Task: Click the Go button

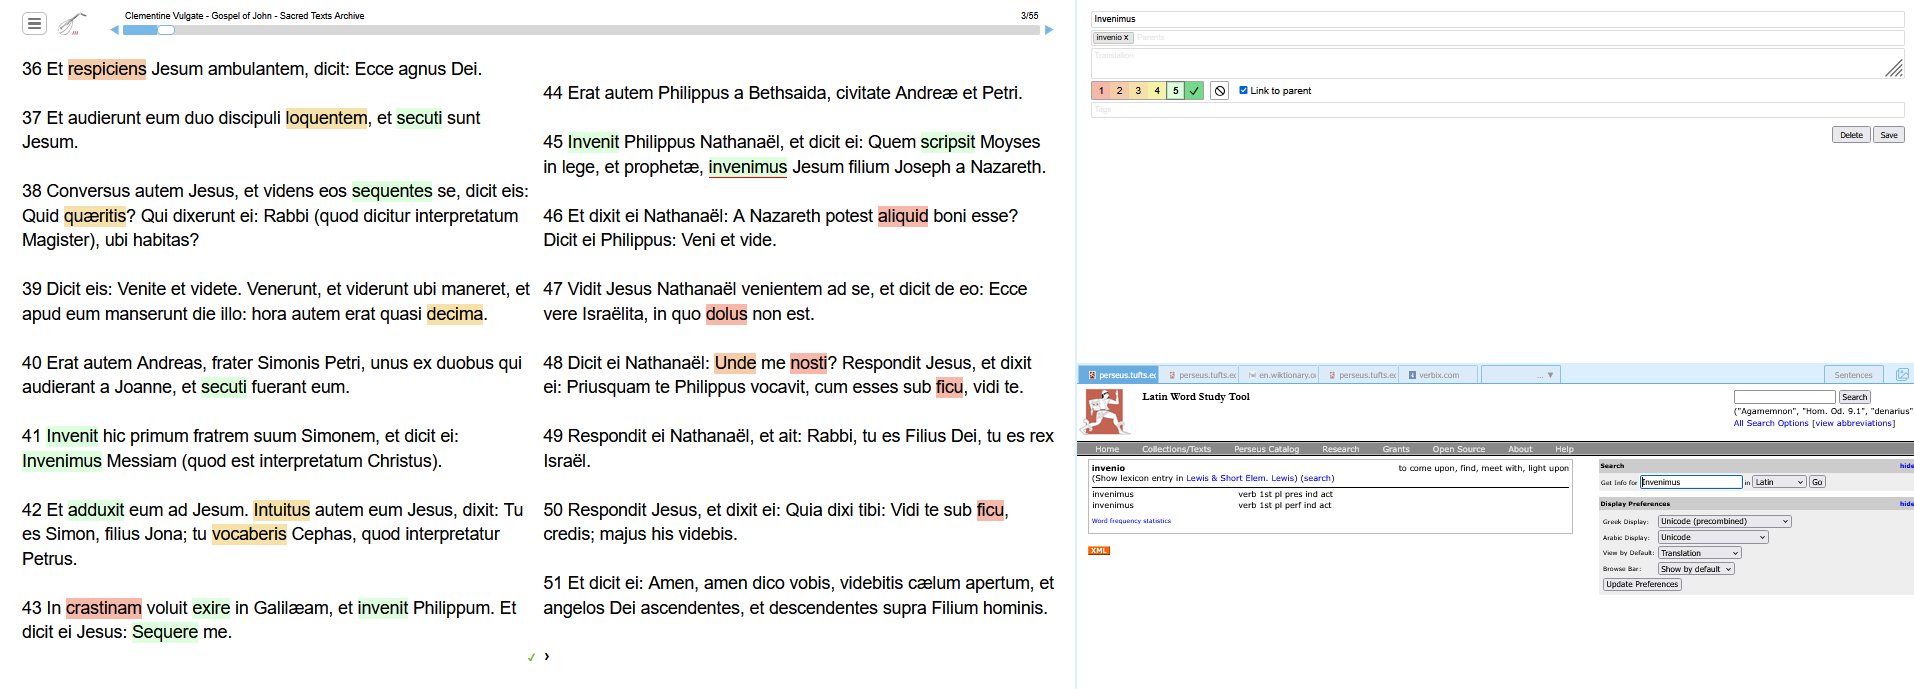Action: (x=1817, y=482)
